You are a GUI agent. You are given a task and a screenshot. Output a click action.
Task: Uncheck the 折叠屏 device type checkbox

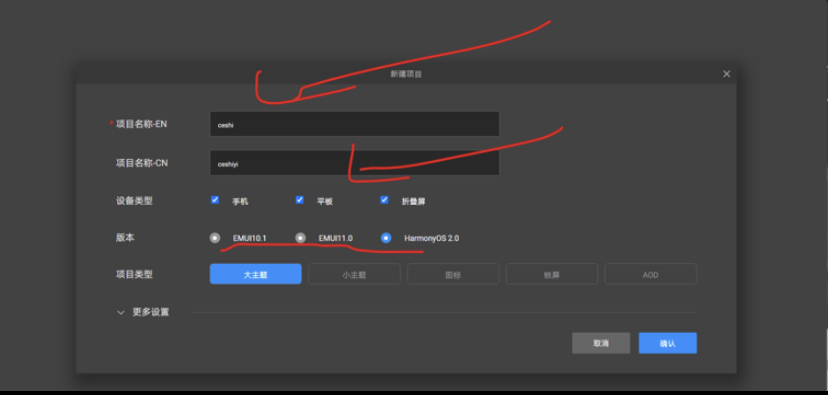pos(384,200)
